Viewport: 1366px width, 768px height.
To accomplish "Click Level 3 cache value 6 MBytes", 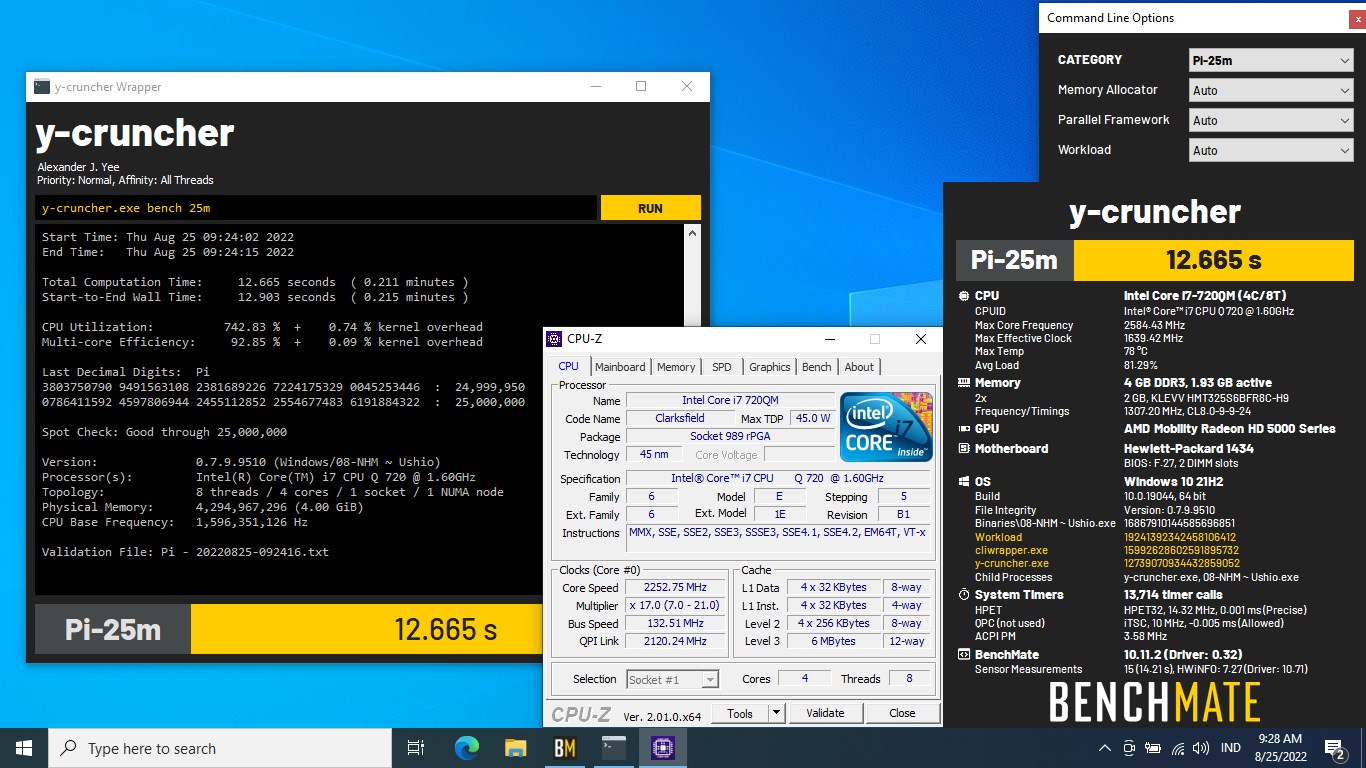I will (834, 642).
